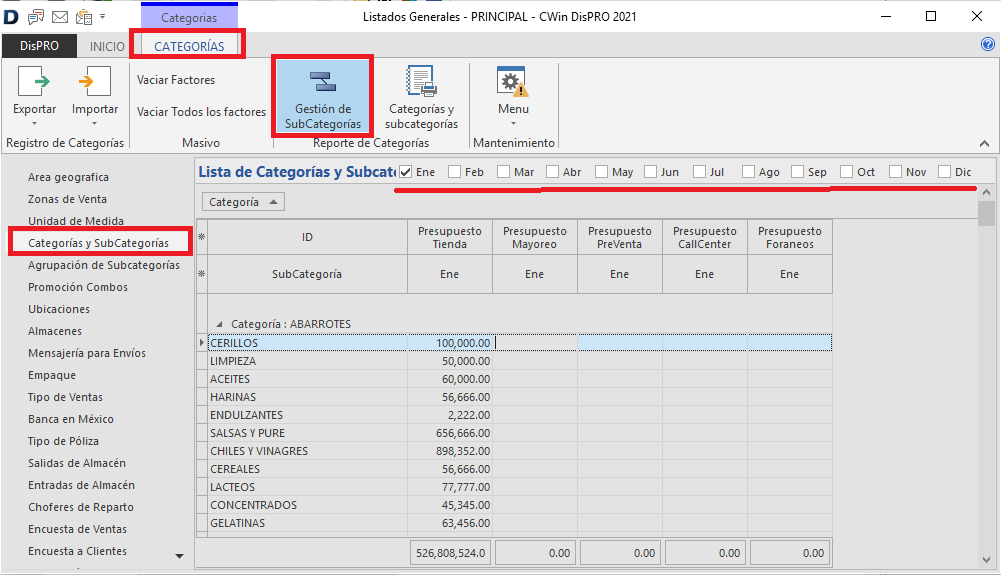Uncheck the Ene month checkbox

tap(405, 172)
